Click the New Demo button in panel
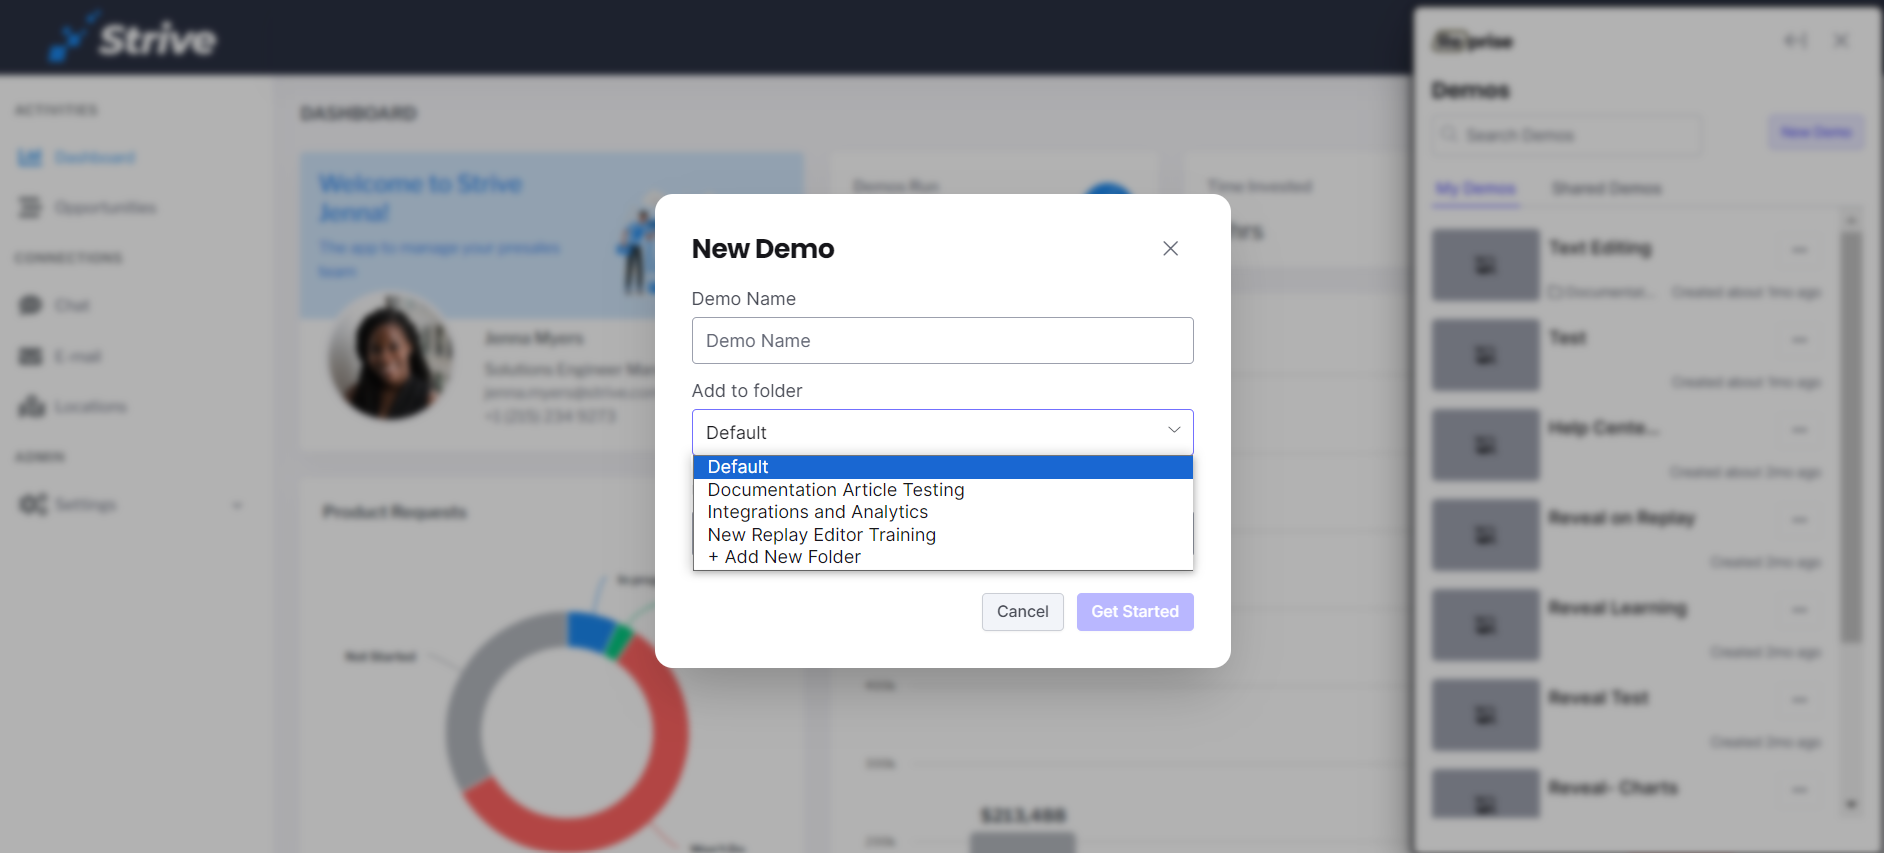This screenshot has width=1884, height=853. pyautogui.click(x=1816, y=132)
